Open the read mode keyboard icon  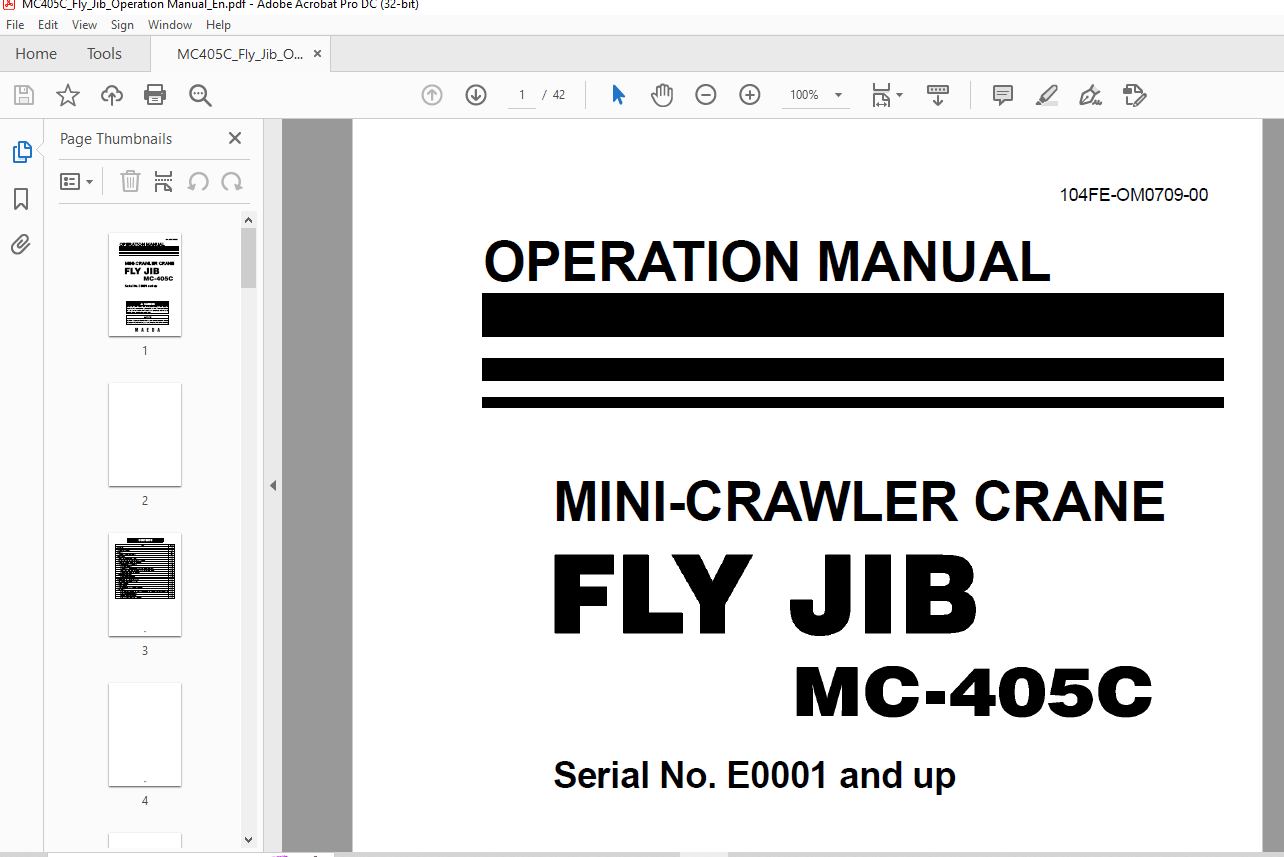pos(938,95)
